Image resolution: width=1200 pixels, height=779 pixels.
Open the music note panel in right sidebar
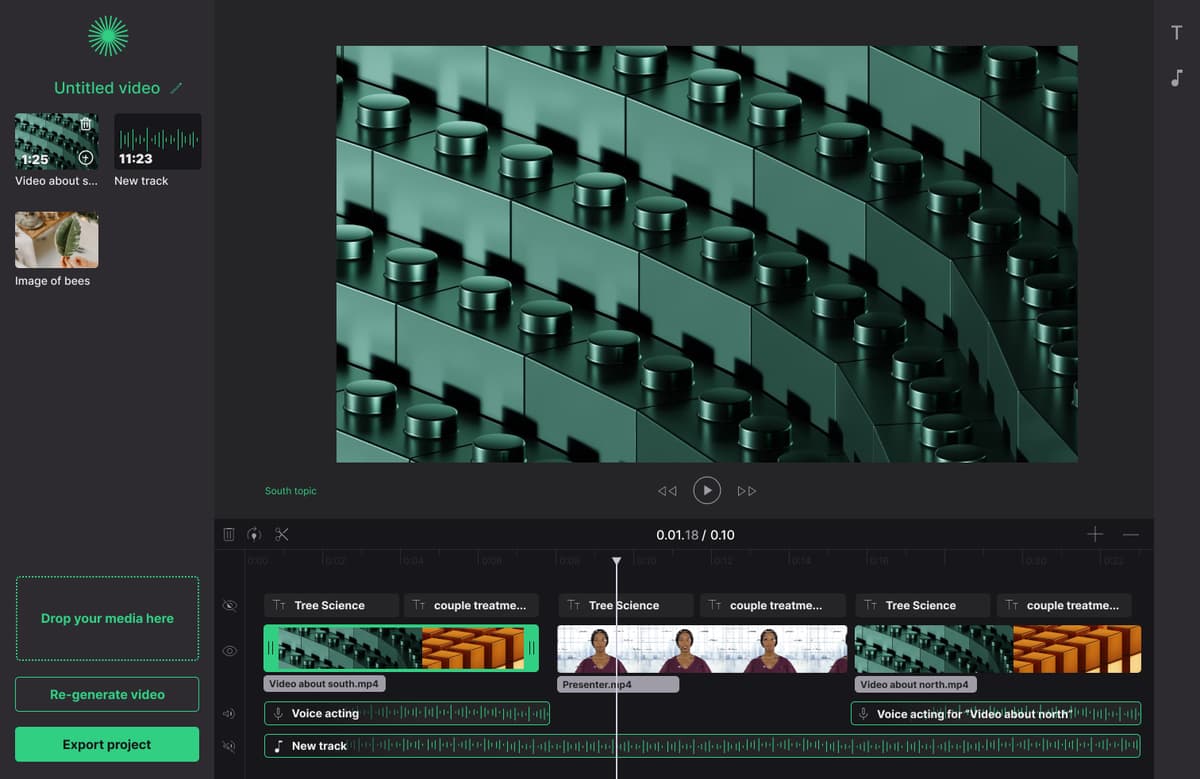[1177, 78]
